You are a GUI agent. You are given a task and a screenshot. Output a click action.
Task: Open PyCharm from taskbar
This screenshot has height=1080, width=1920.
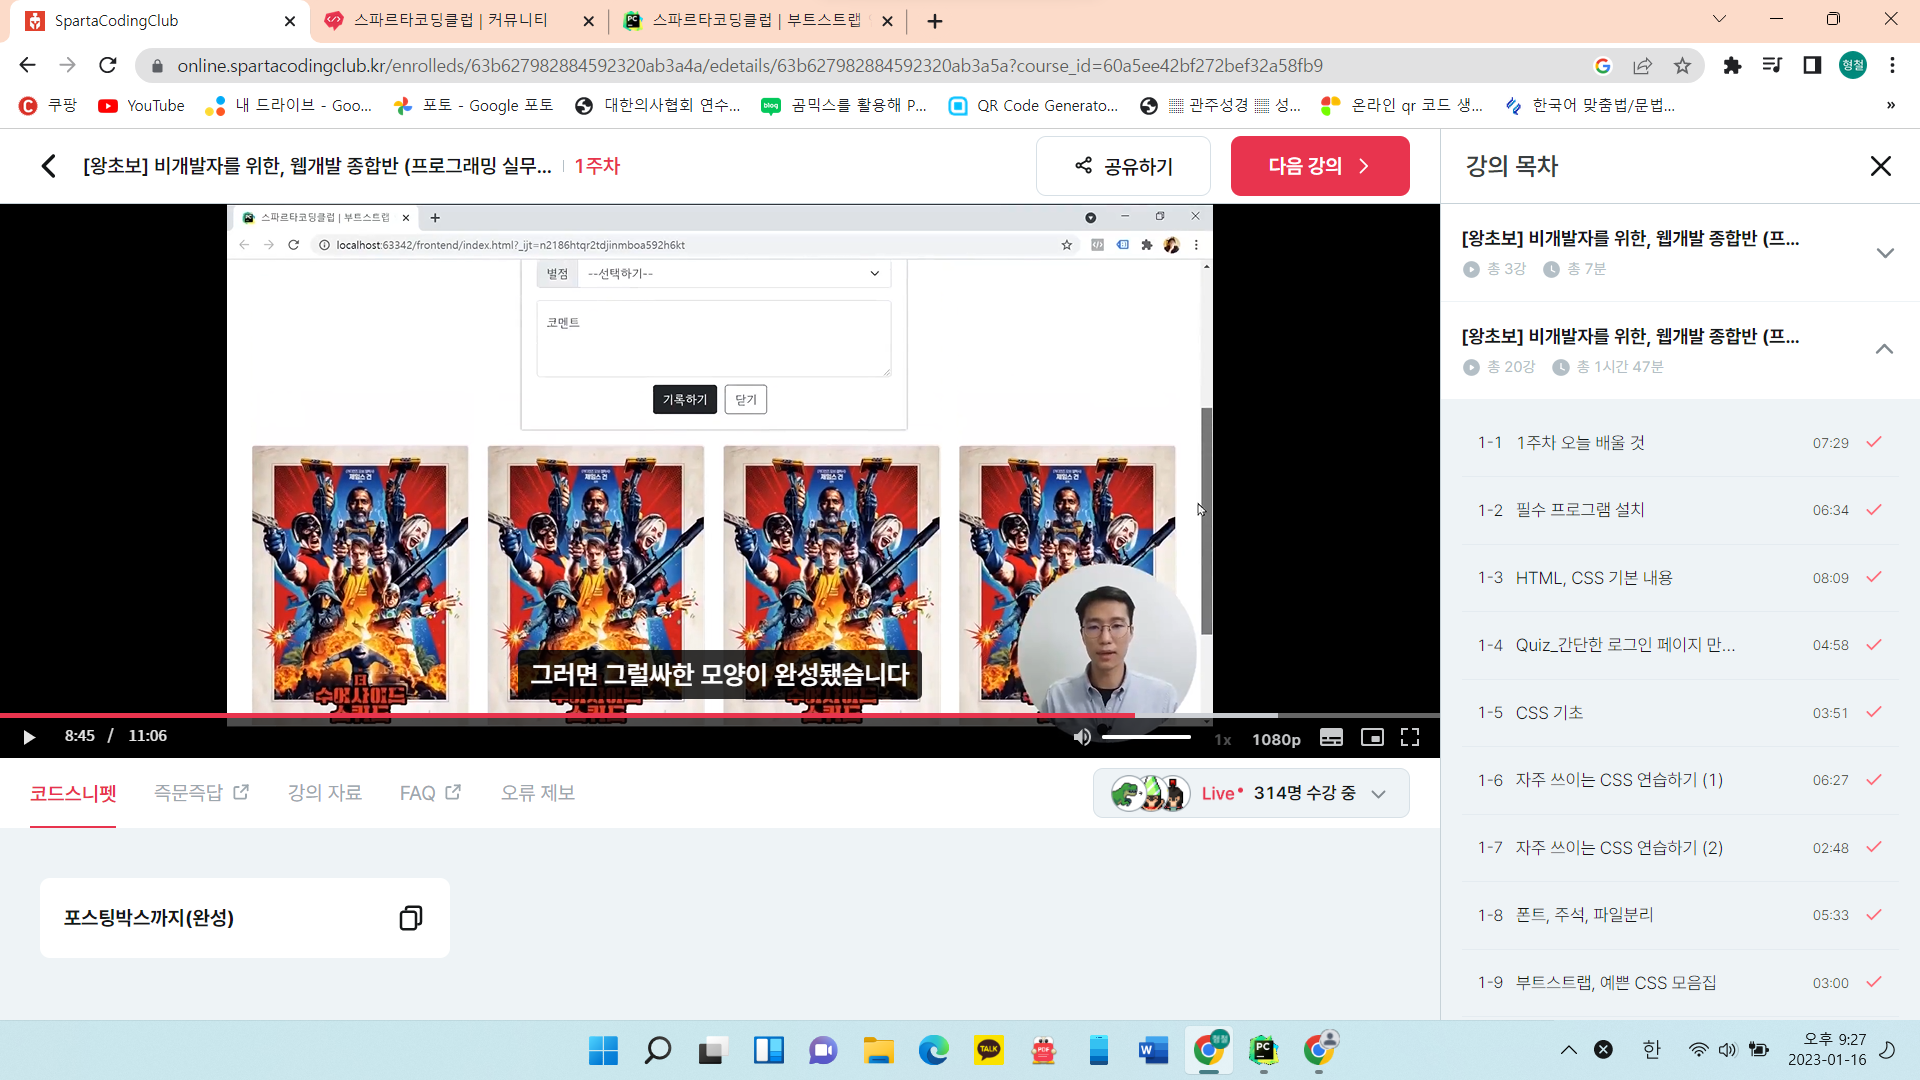click(1264, 1050)
